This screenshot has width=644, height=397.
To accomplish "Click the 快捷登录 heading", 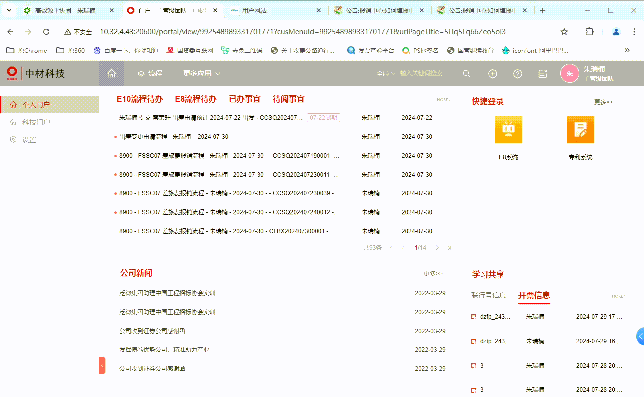I will tap(488, 101).
